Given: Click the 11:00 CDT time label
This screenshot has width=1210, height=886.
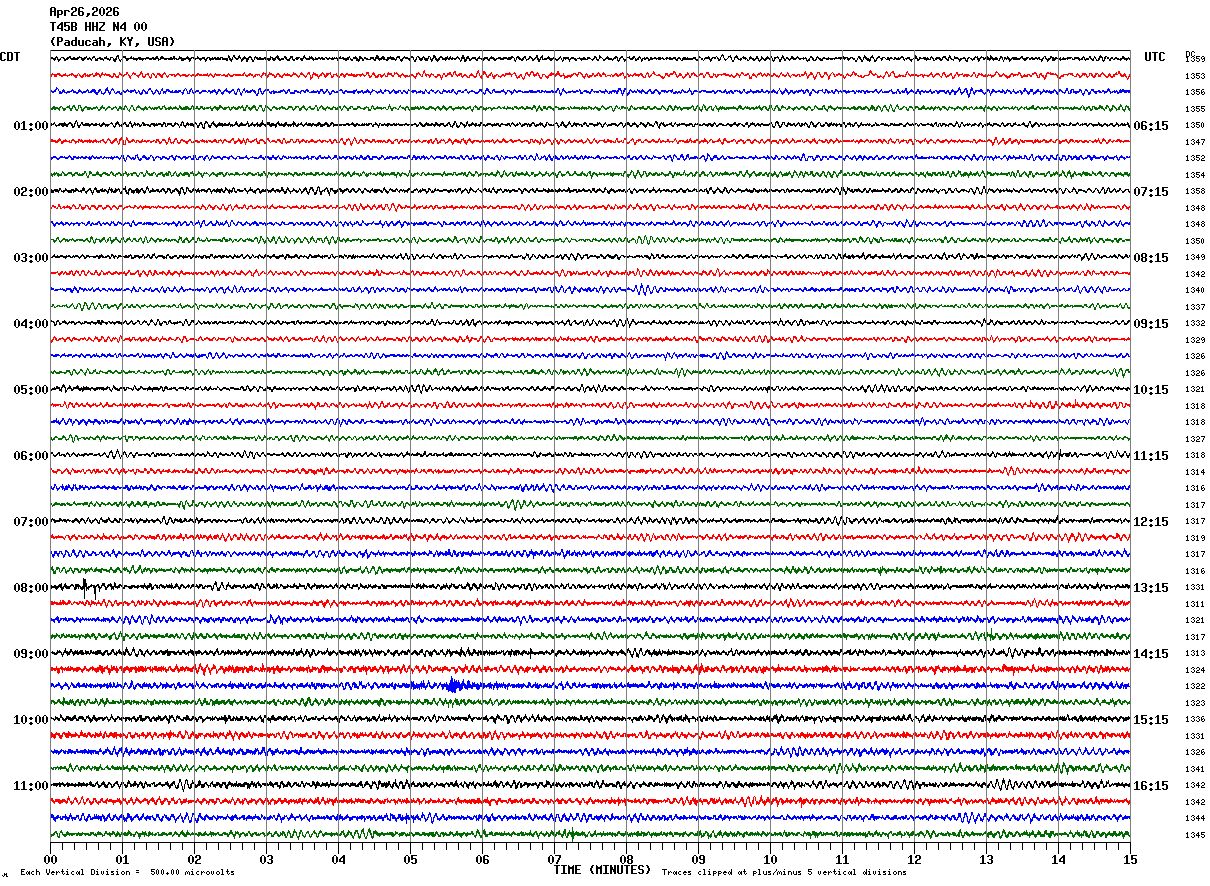Looking at the screenshot, I should [x=31, y=786].
